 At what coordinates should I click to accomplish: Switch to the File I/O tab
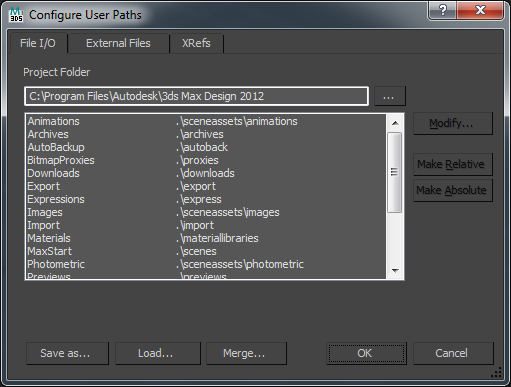coord(38,43)
